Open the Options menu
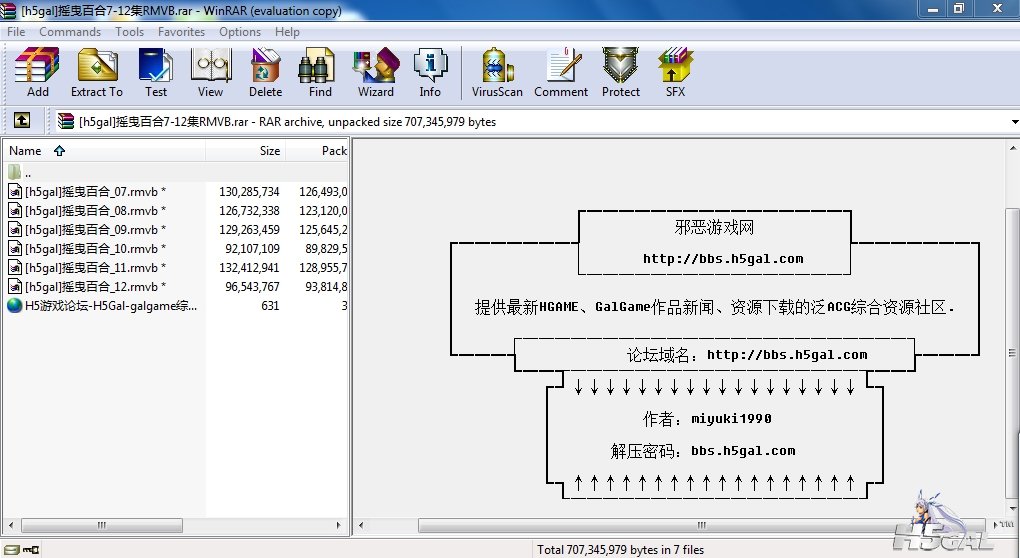 (239, 32)
